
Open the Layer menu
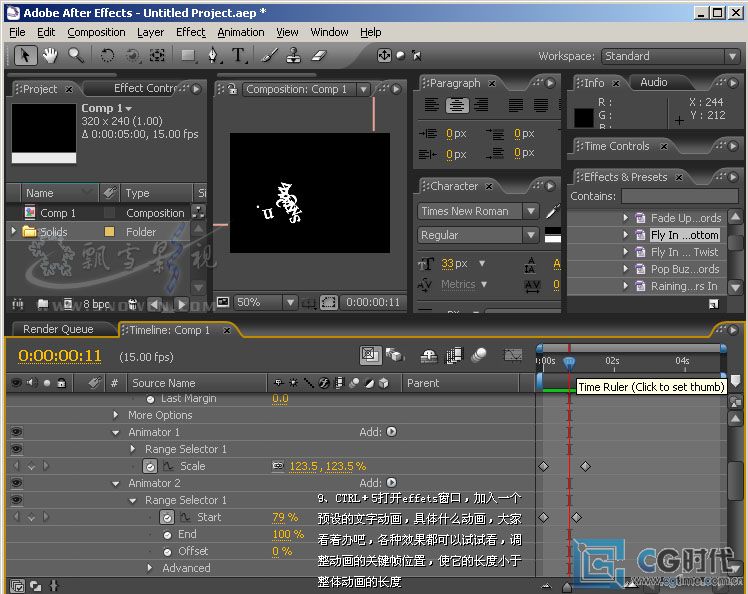click(150, 32)
